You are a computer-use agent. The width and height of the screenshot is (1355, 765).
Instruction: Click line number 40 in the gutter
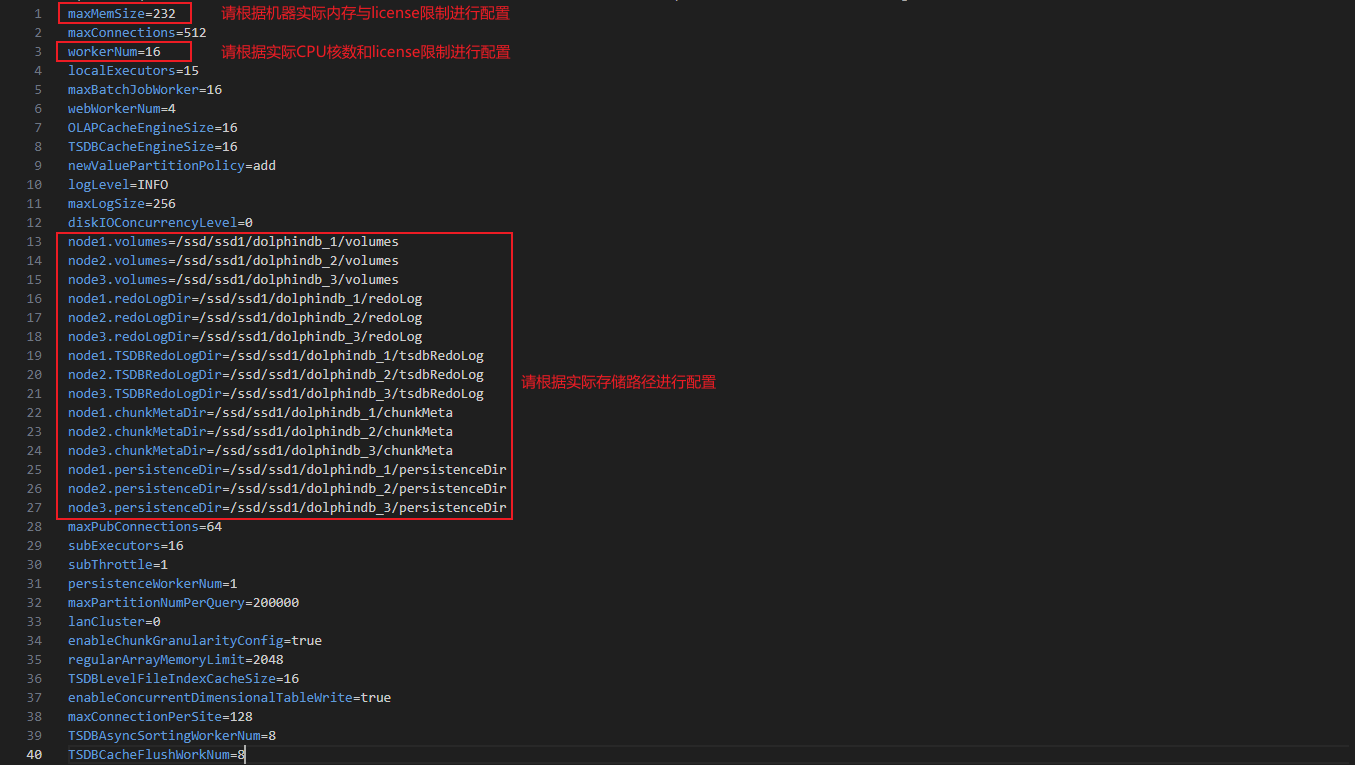pyautogui.click(x=34, y=755)
